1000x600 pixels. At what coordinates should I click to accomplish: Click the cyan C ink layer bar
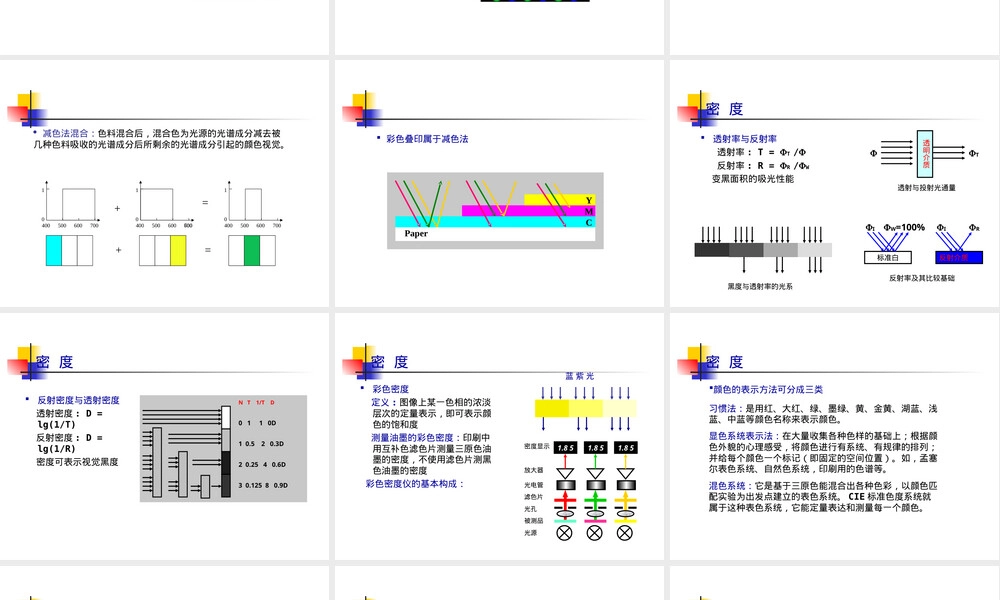[495, 222]
